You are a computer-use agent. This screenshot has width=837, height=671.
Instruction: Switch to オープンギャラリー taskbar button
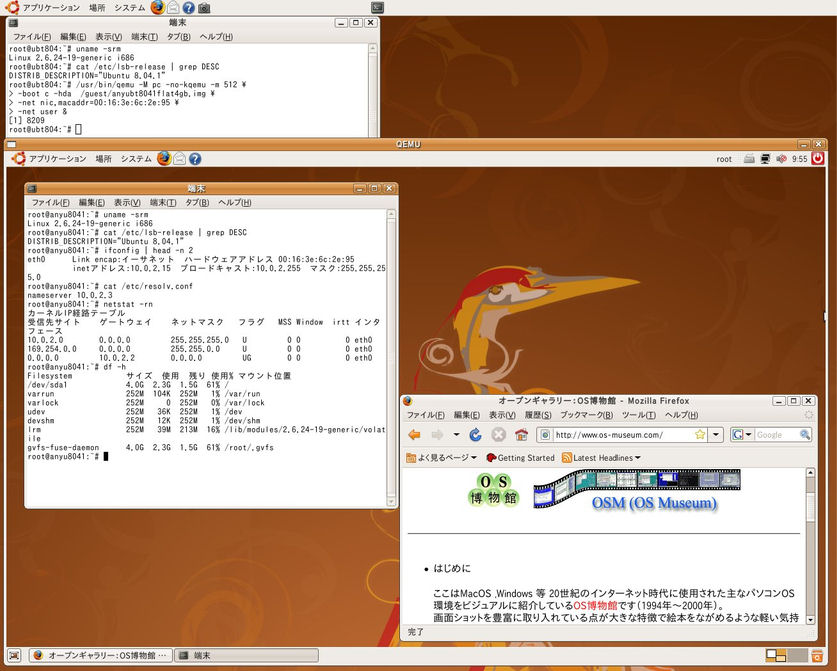[100, 655]
